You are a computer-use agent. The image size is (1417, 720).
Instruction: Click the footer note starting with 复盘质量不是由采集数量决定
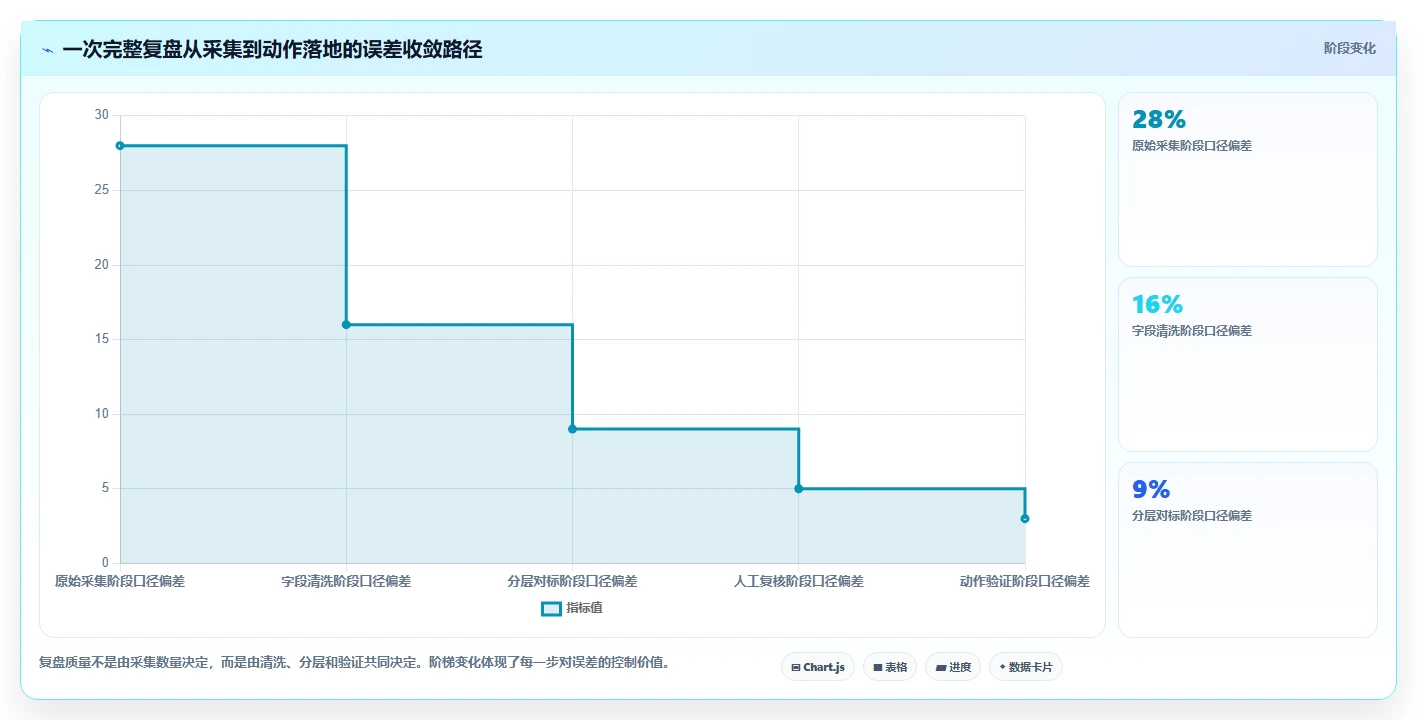pyautogui.click(x=354, y=662)
